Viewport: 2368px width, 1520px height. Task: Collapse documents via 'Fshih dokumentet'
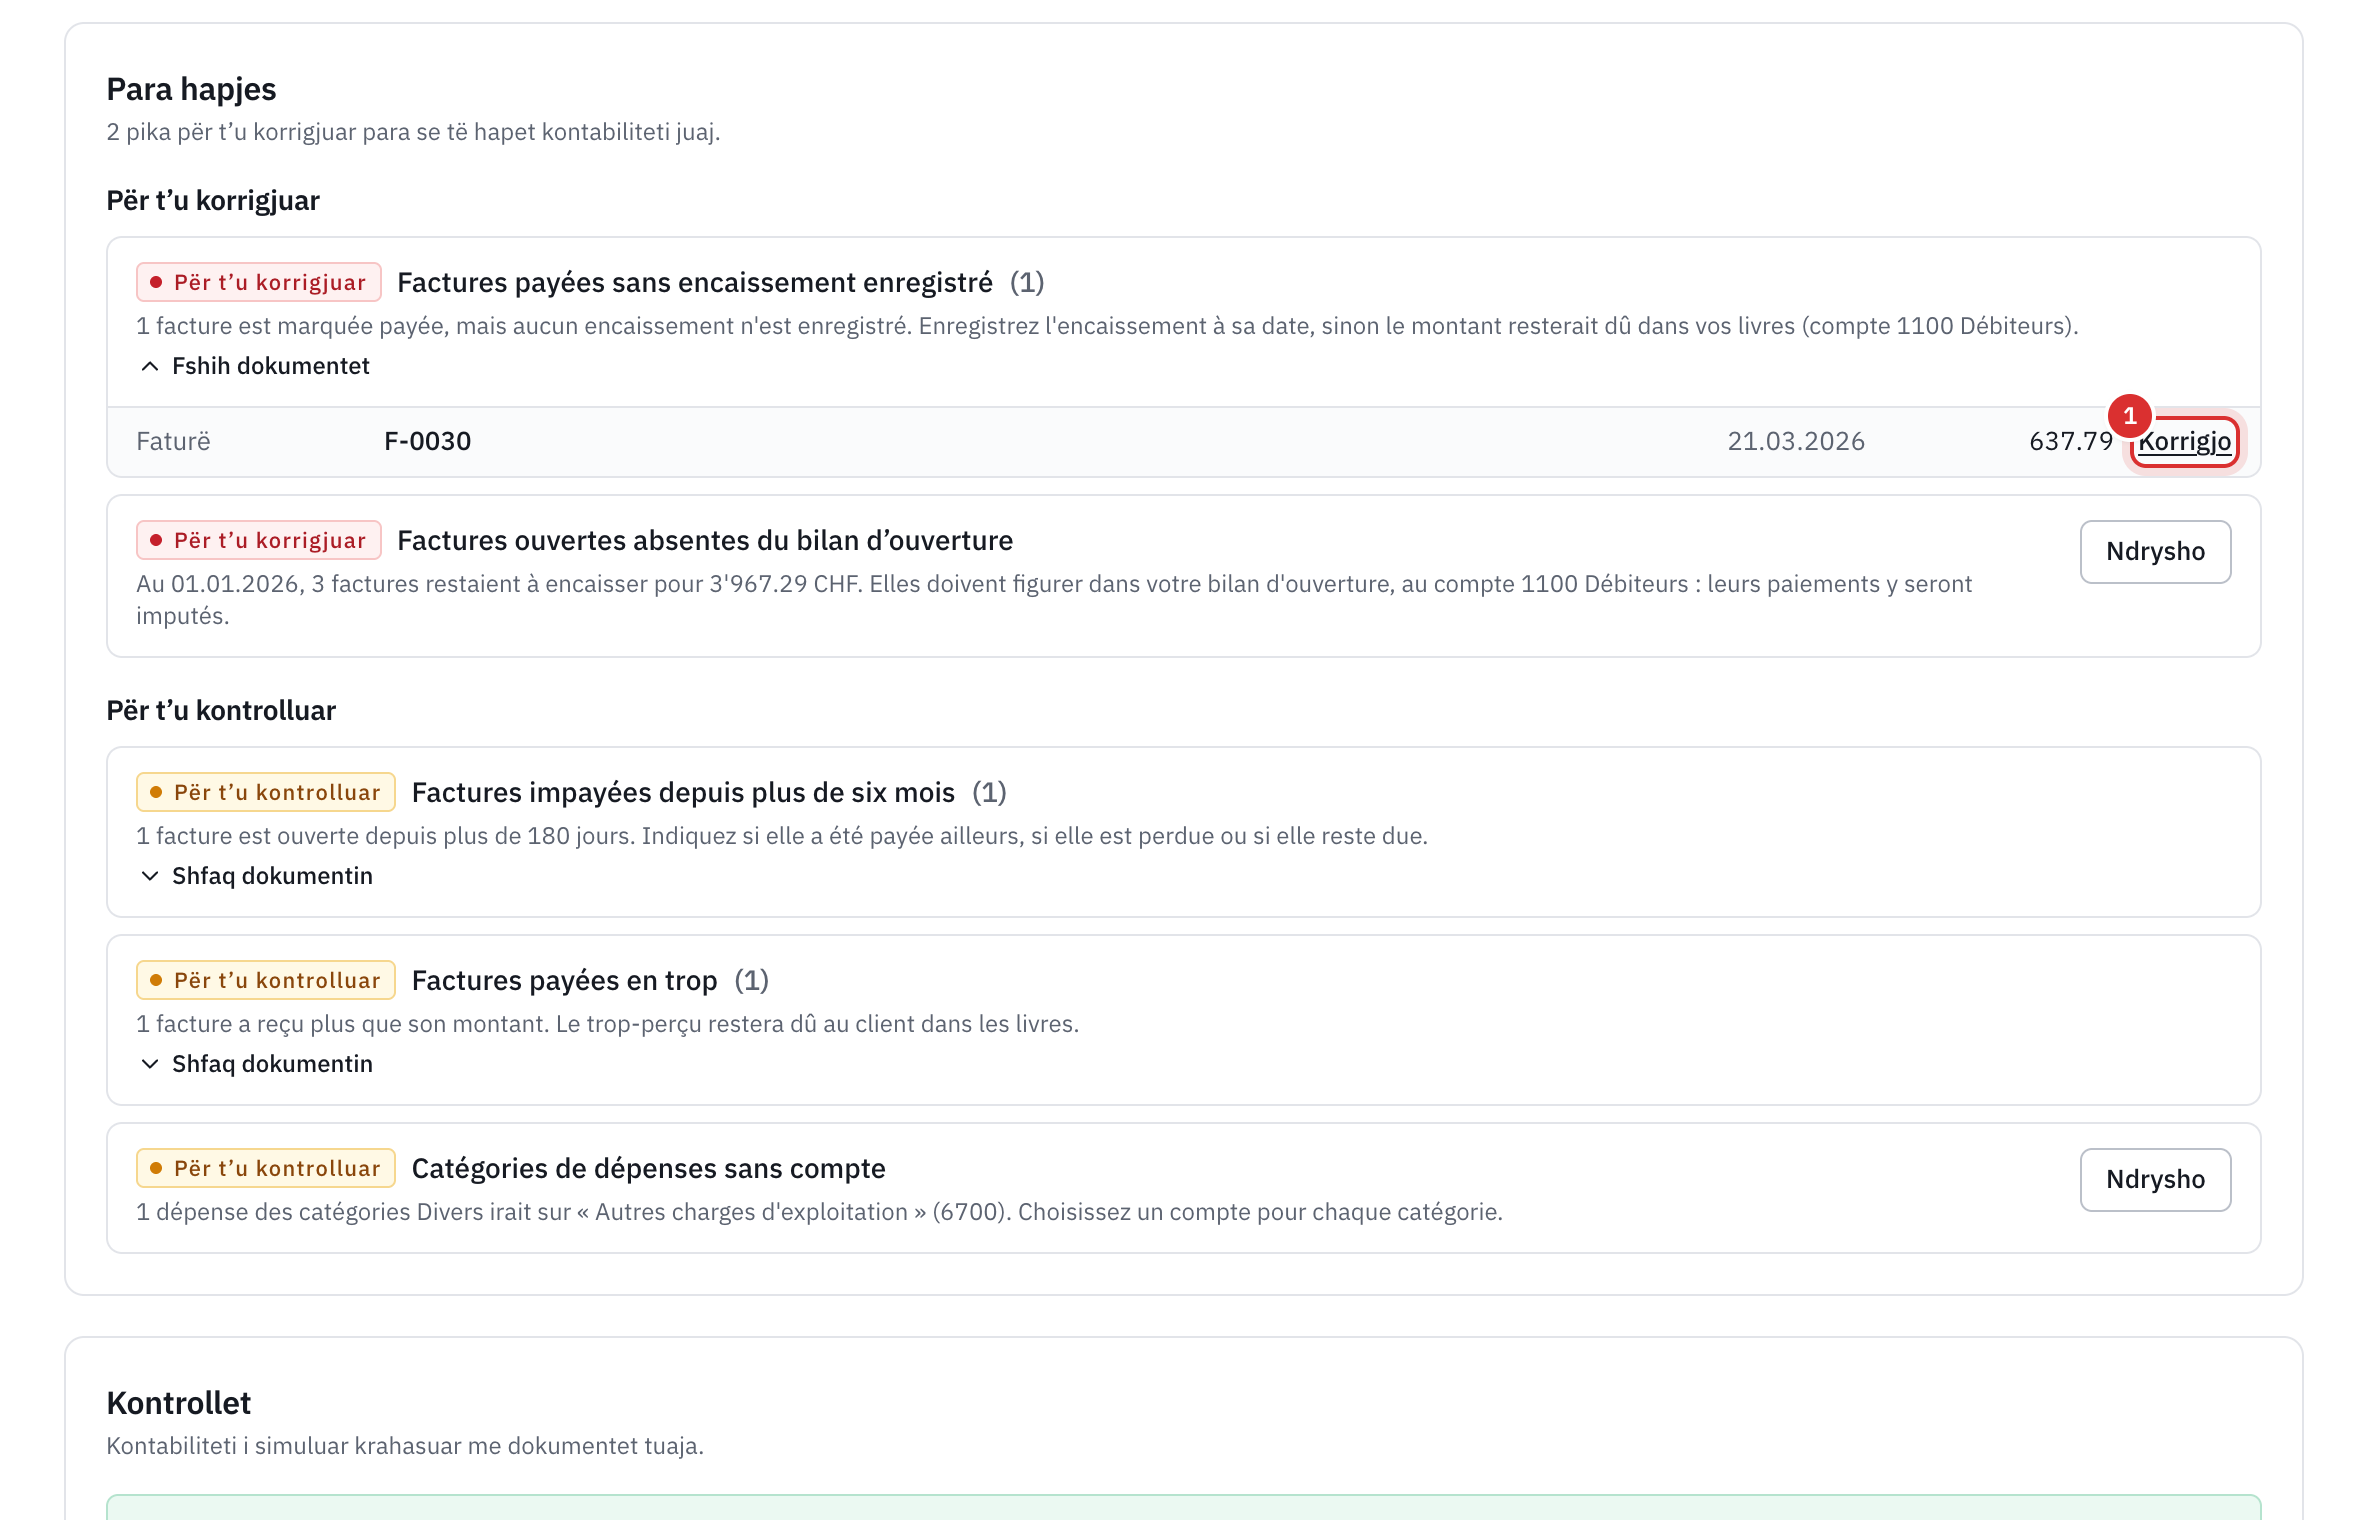254,366
